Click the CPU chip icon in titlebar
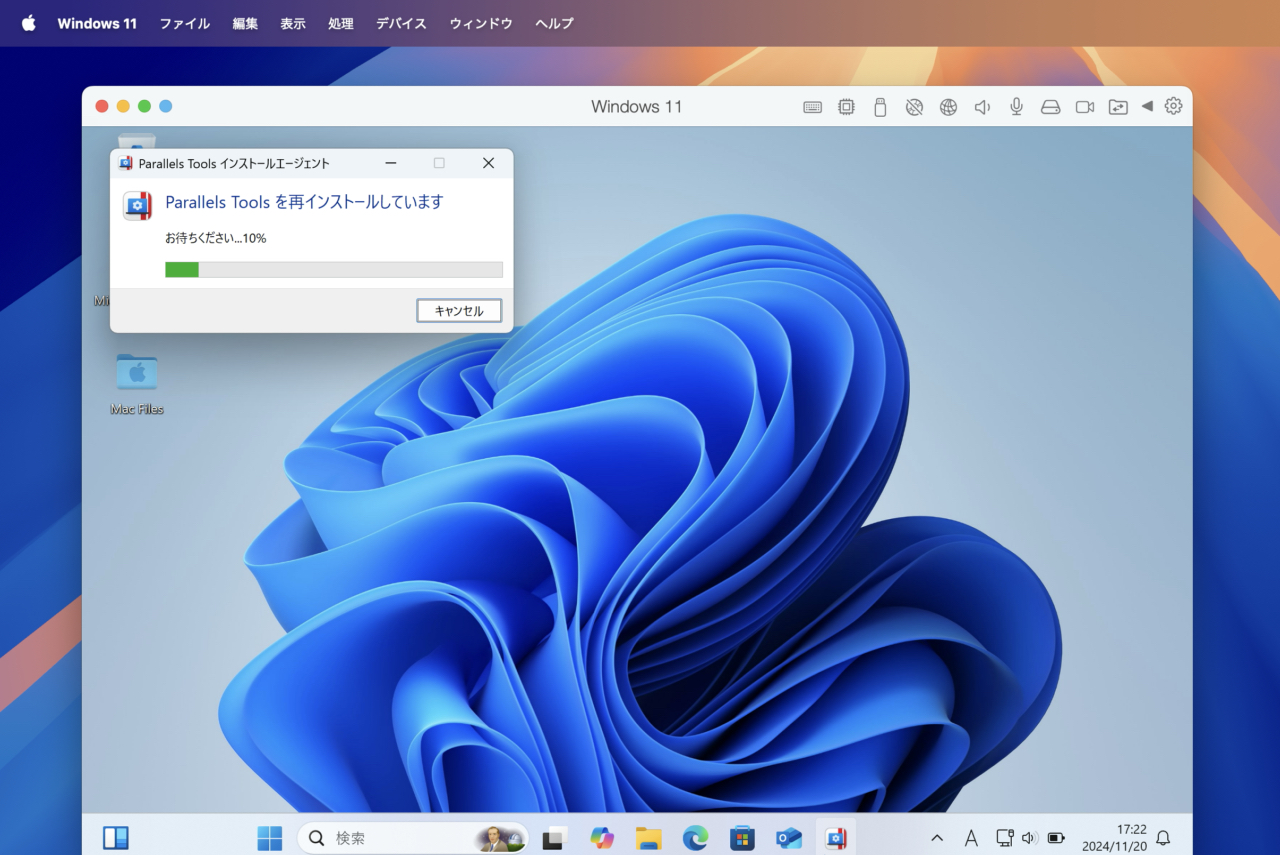The height and width of the screenshot is (855, 1280). pos(846,107)
